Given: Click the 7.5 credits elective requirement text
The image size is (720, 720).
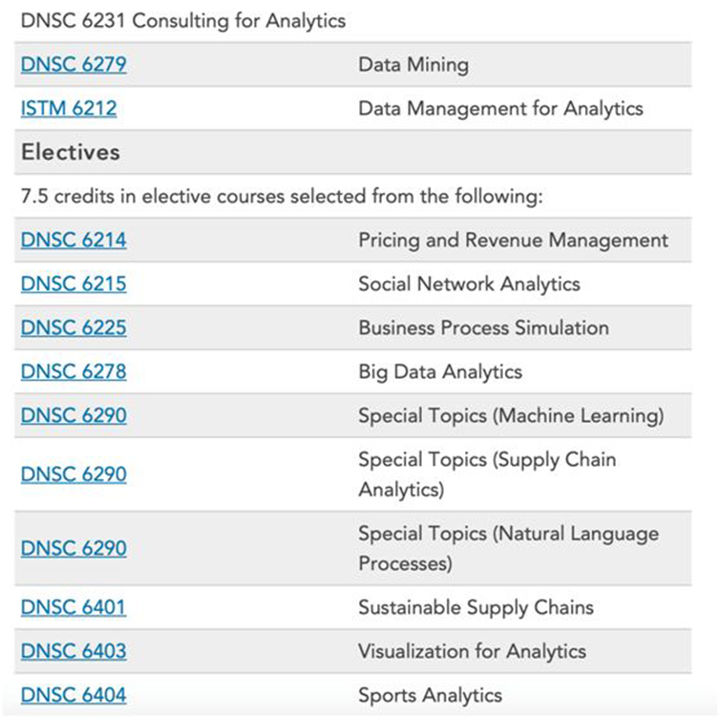Looking at the screenshot, I should (x=281, y=196).
